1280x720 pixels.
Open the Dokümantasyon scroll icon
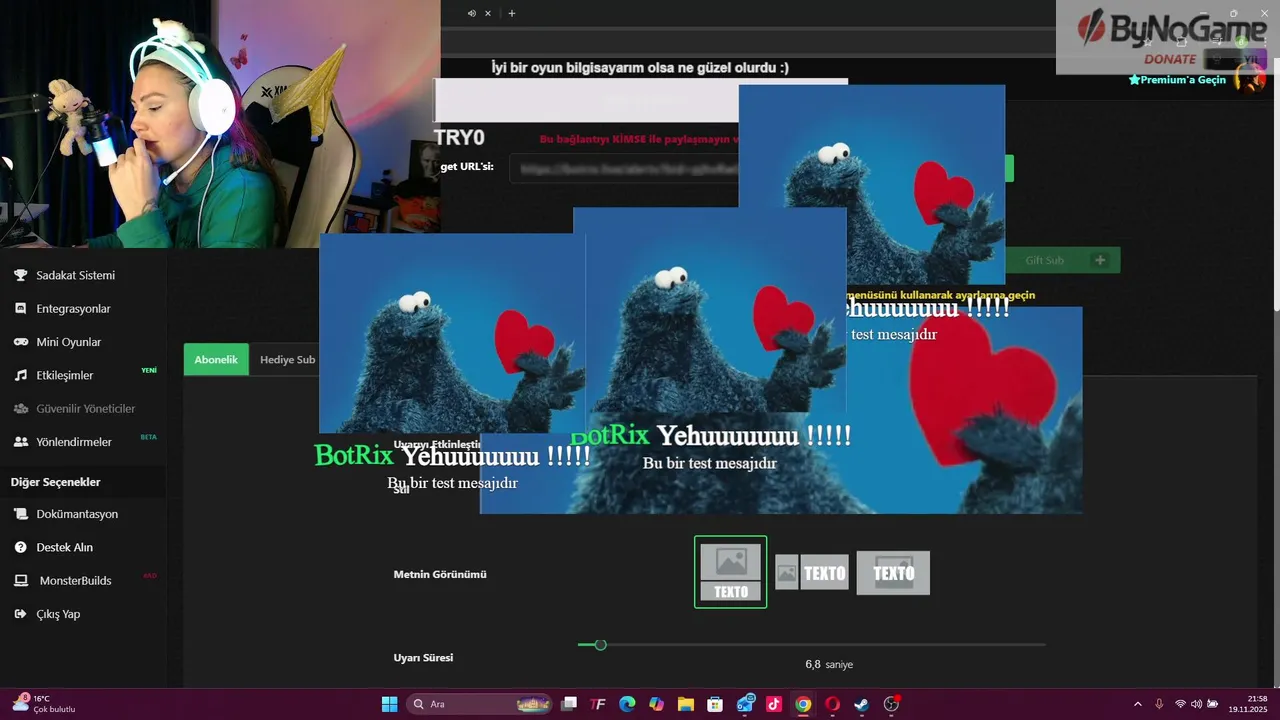pyautogui.click(x=20, y=514)
